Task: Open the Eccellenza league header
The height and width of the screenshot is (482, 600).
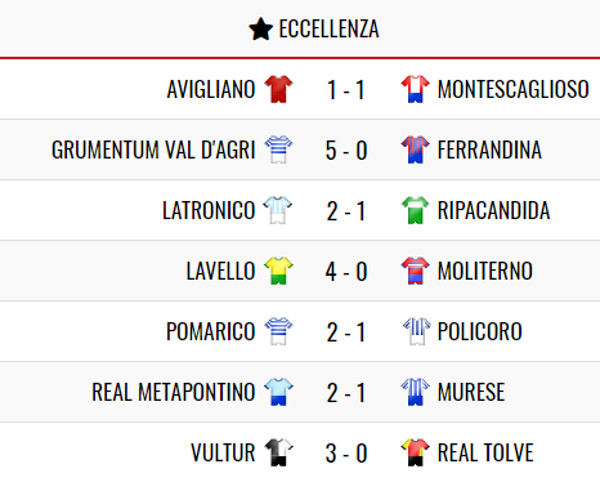Action: (x=328, y=30)
